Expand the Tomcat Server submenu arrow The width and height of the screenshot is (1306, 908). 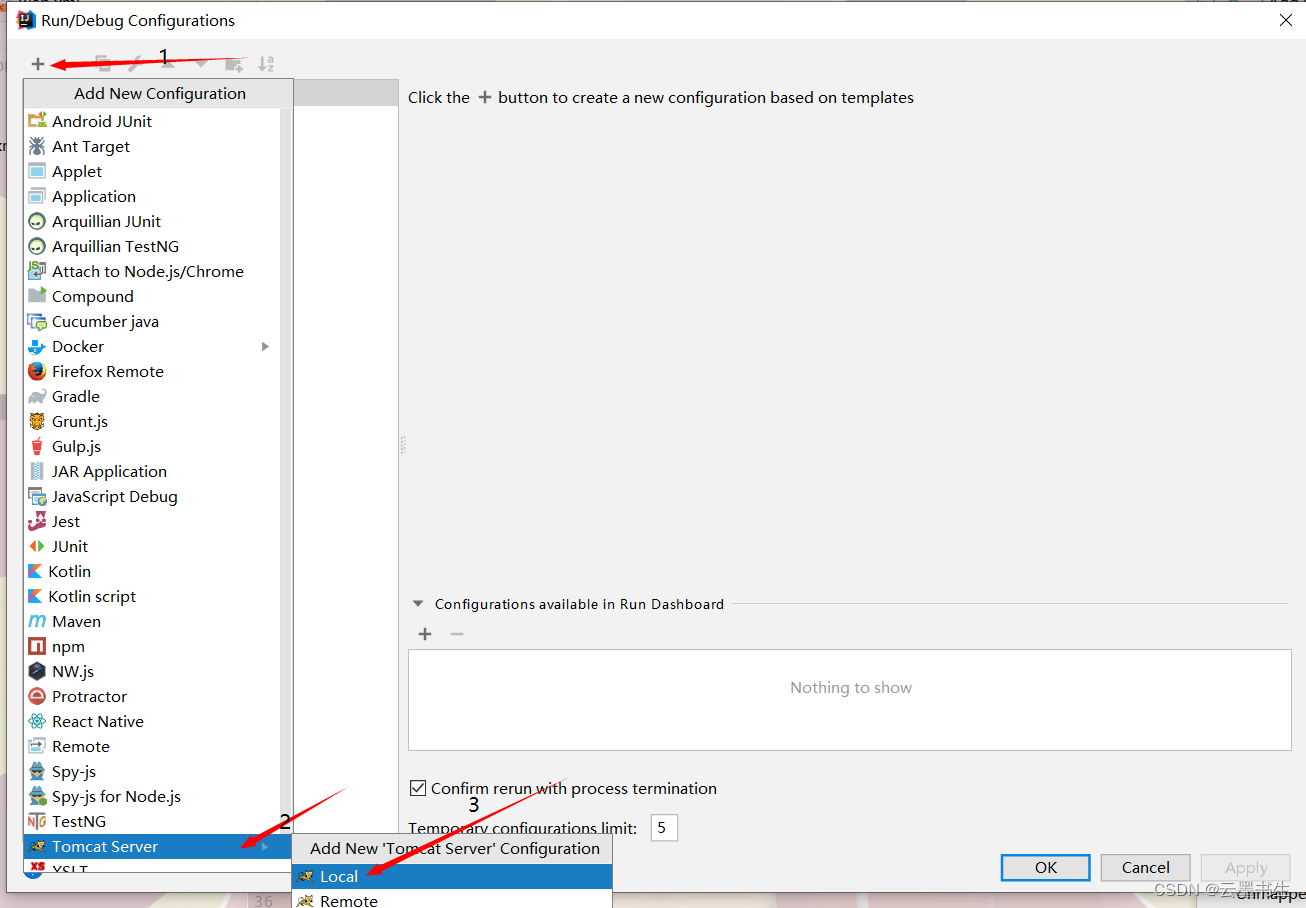coord(265,846)
